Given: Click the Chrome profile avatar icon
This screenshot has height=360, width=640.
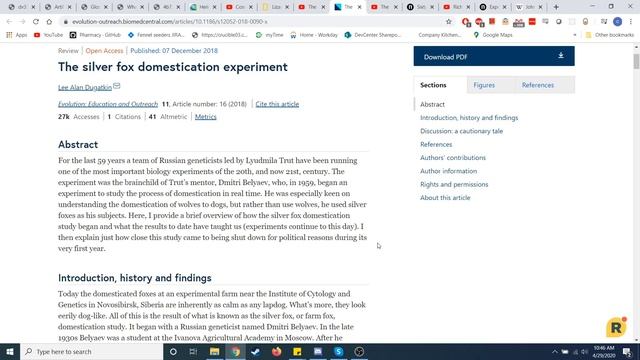Looking at the screenshot, I should point(618,22).
